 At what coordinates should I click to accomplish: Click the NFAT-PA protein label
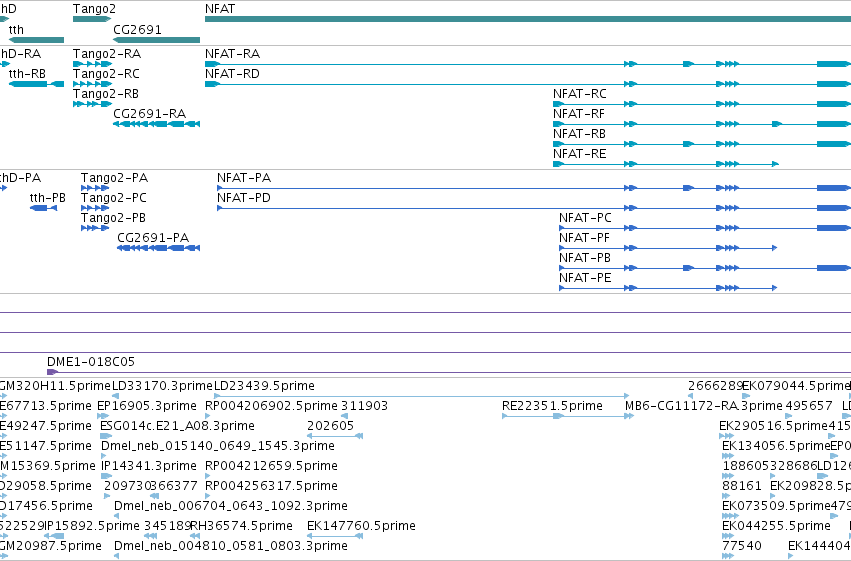pos(244,178)
